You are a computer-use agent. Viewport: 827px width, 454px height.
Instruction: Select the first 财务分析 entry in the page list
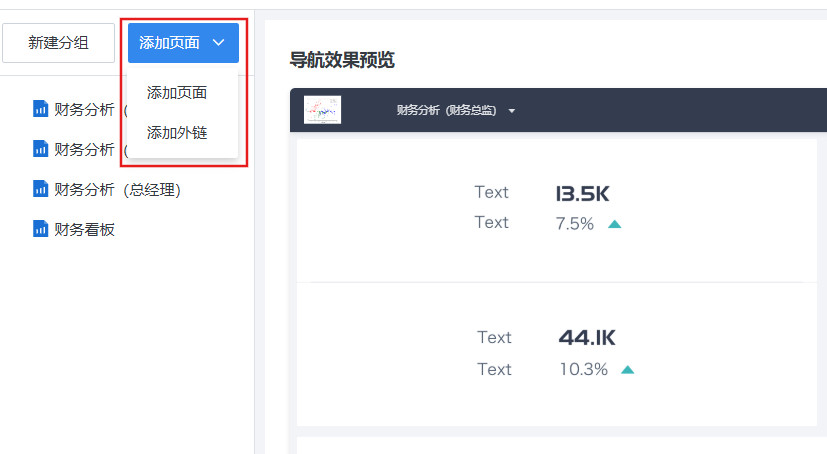(85, 109)
